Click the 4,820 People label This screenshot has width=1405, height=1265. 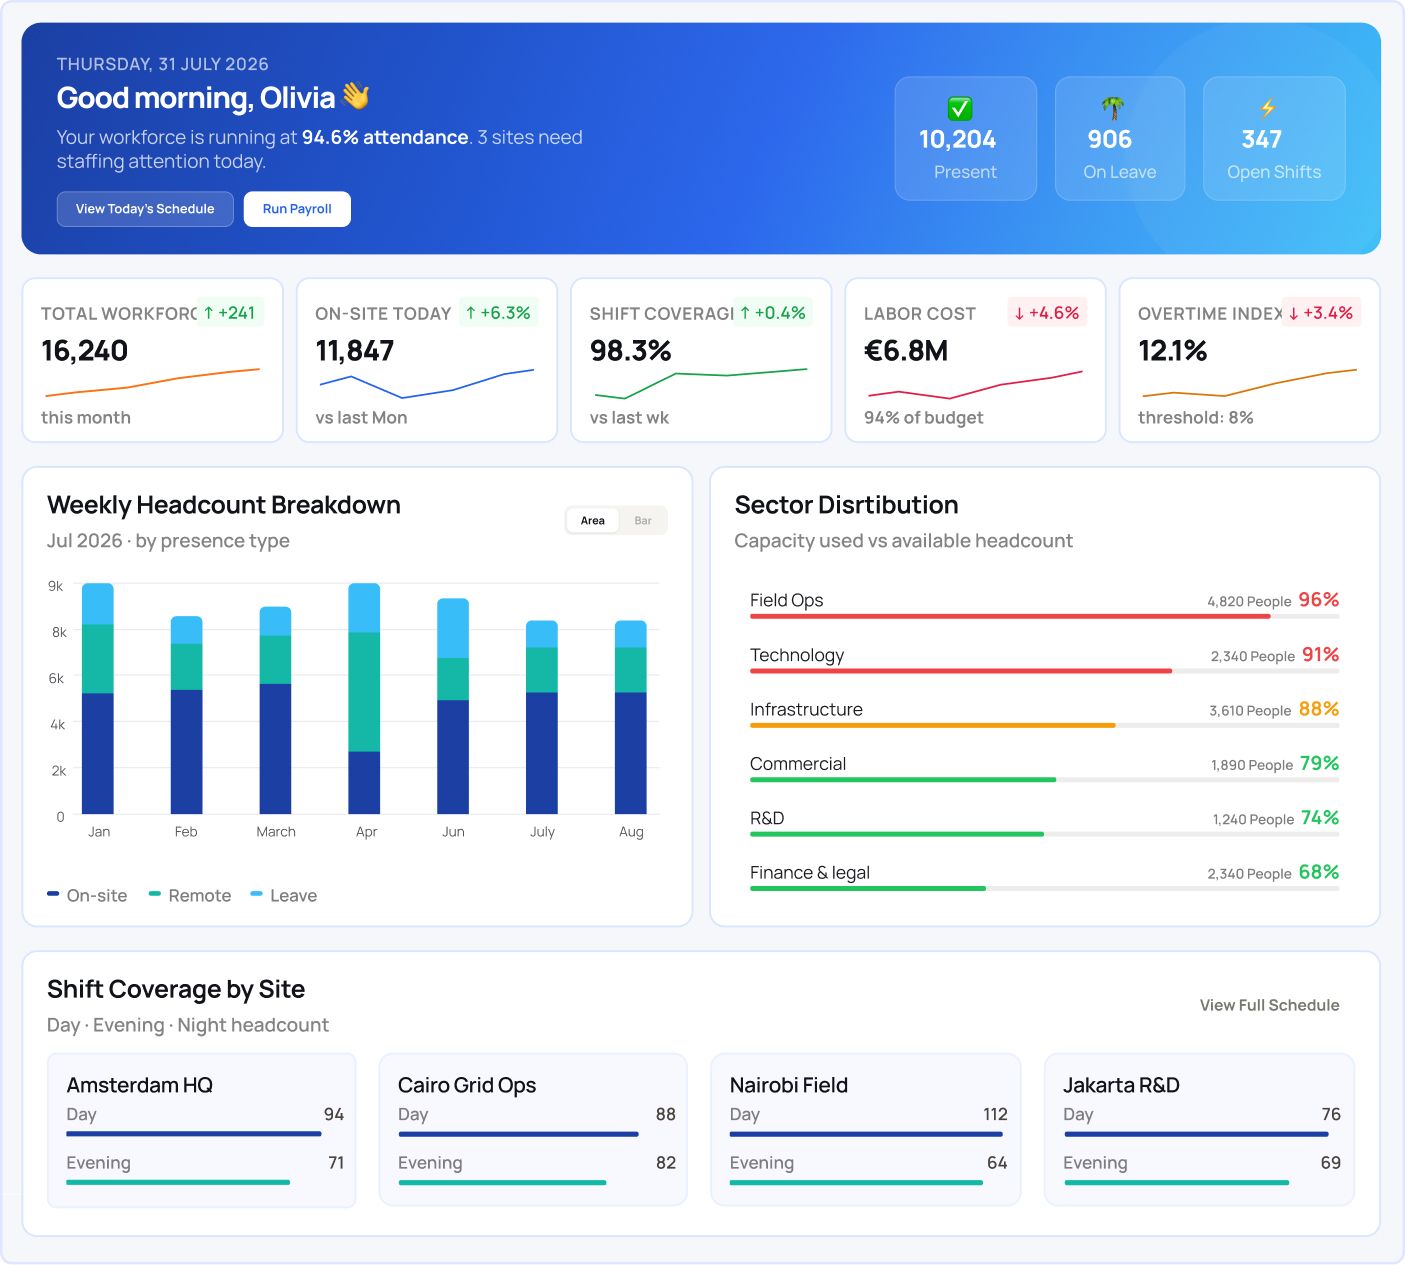coord(1249,602)
